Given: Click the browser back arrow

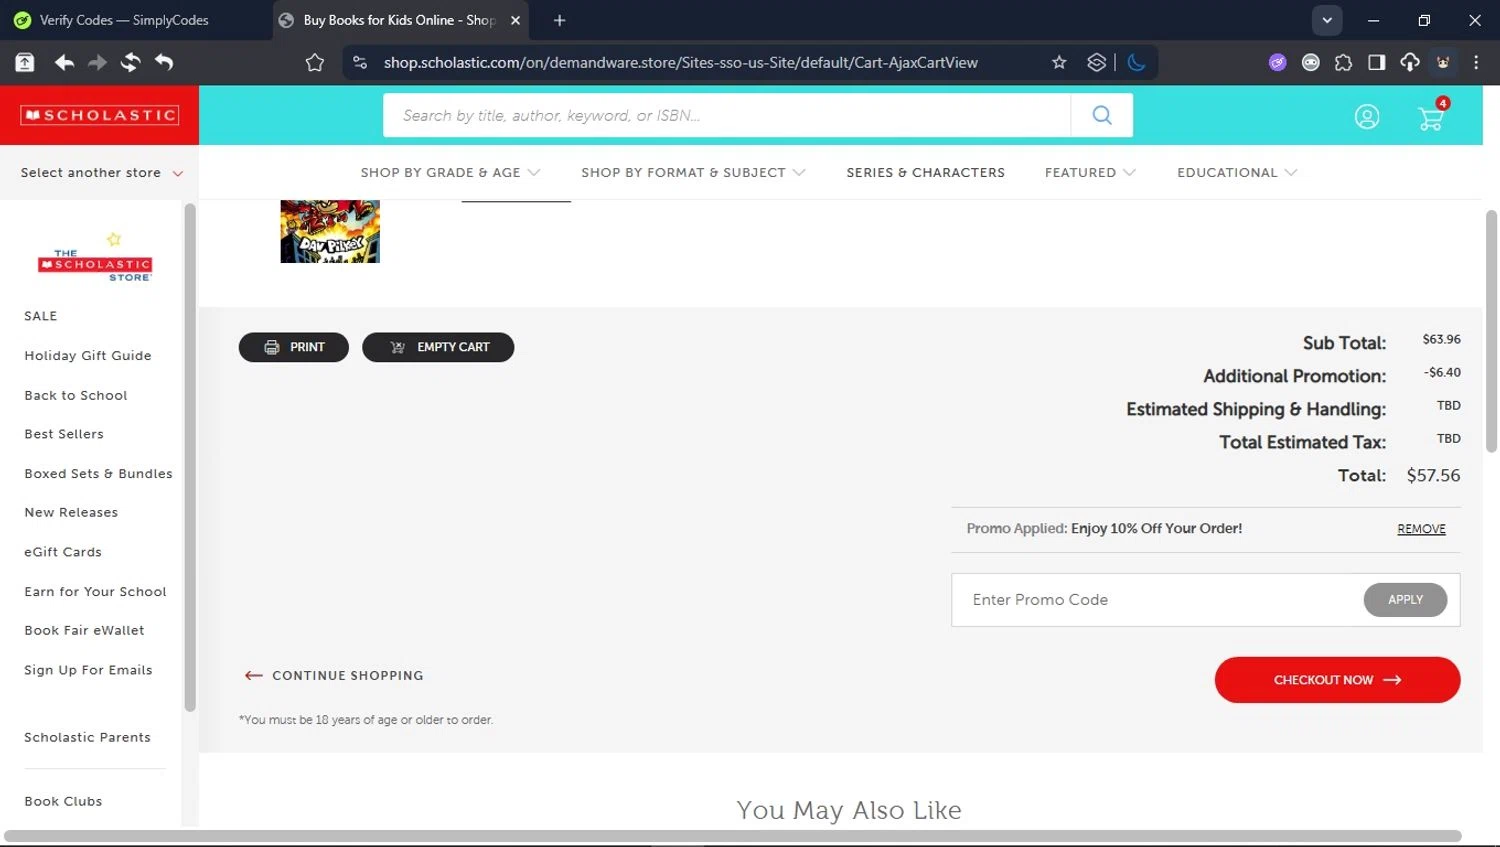Looking at the screenshot, I should pos(65,62).
